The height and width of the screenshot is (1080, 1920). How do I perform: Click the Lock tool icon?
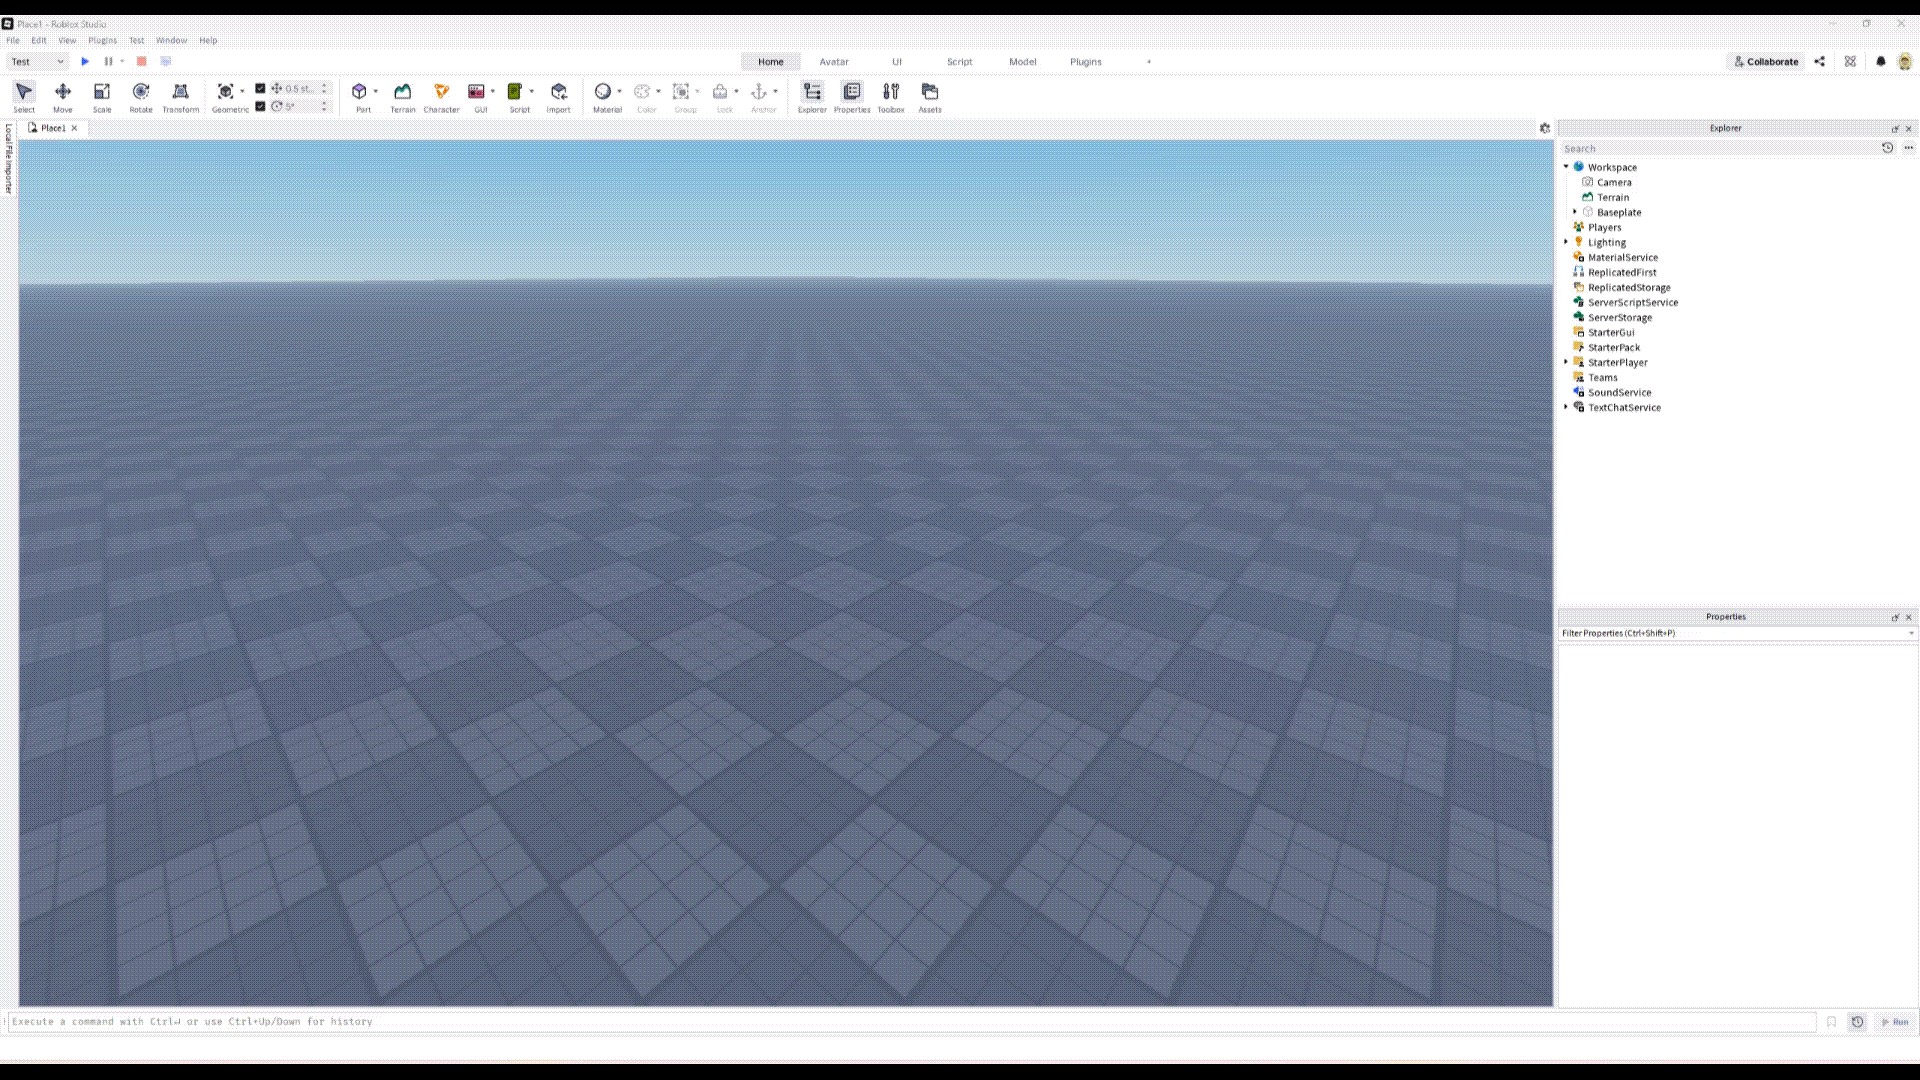click(720, 91)
